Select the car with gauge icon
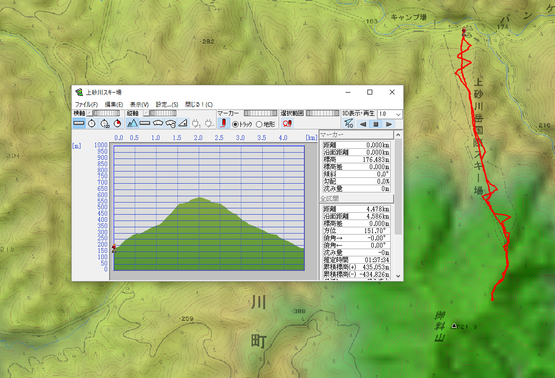 coord(171,123)
